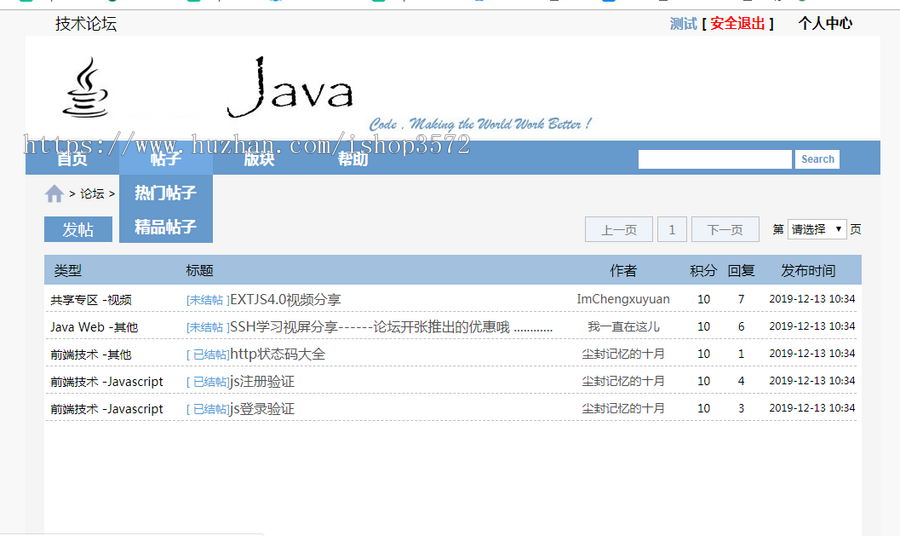Click the 类型 column header
The height and width of the screenshot is (536, 900).
[x=68, y=270]
